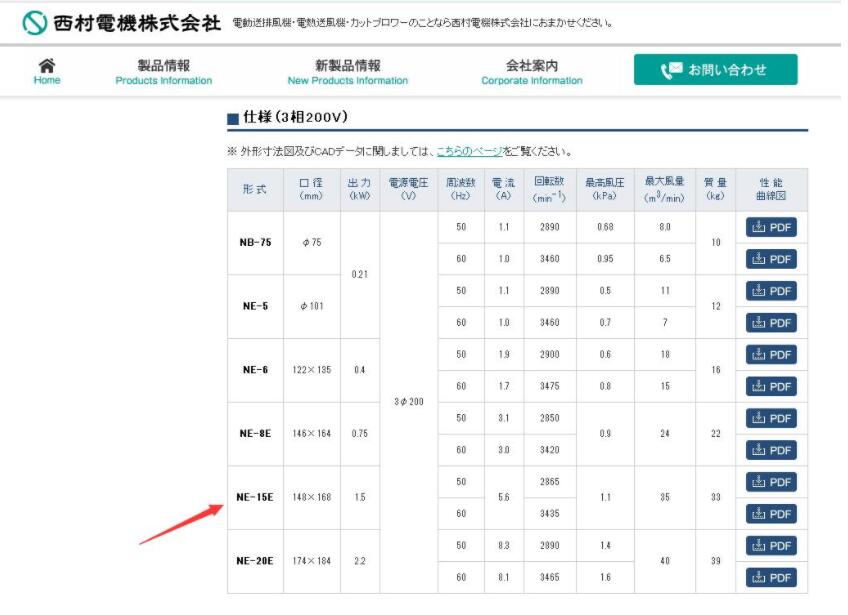Open the NE-15E 60Hz performance PDF
This screenshot has width=848, height=615.
pos(771,513)
